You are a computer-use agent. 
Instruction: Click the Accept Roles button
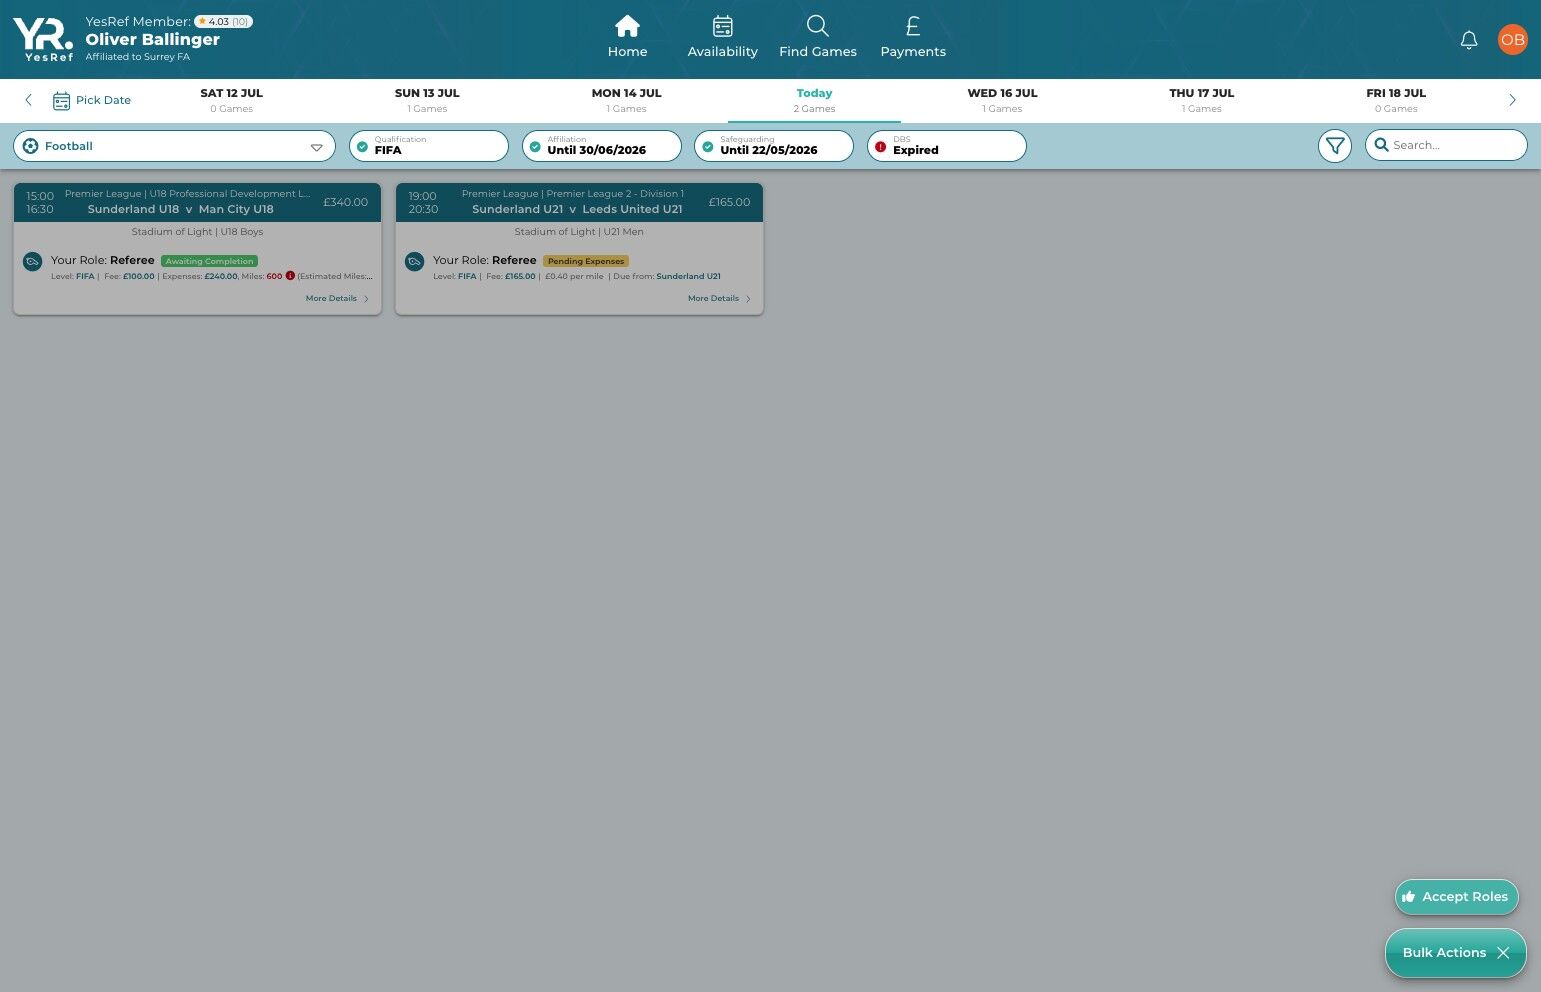(1456, 897)
